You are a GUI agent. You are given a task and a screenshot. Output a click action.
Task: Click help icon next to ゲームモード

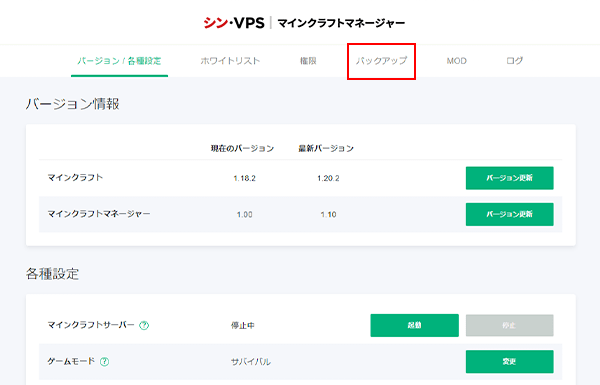[104, 361]
